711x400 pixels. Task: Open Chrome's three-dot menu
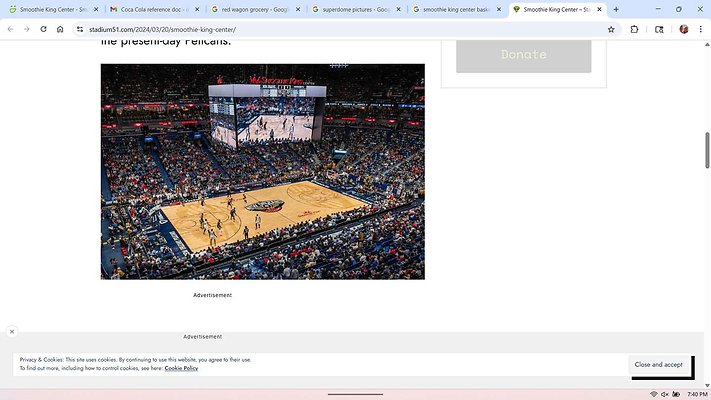(700, 29)
